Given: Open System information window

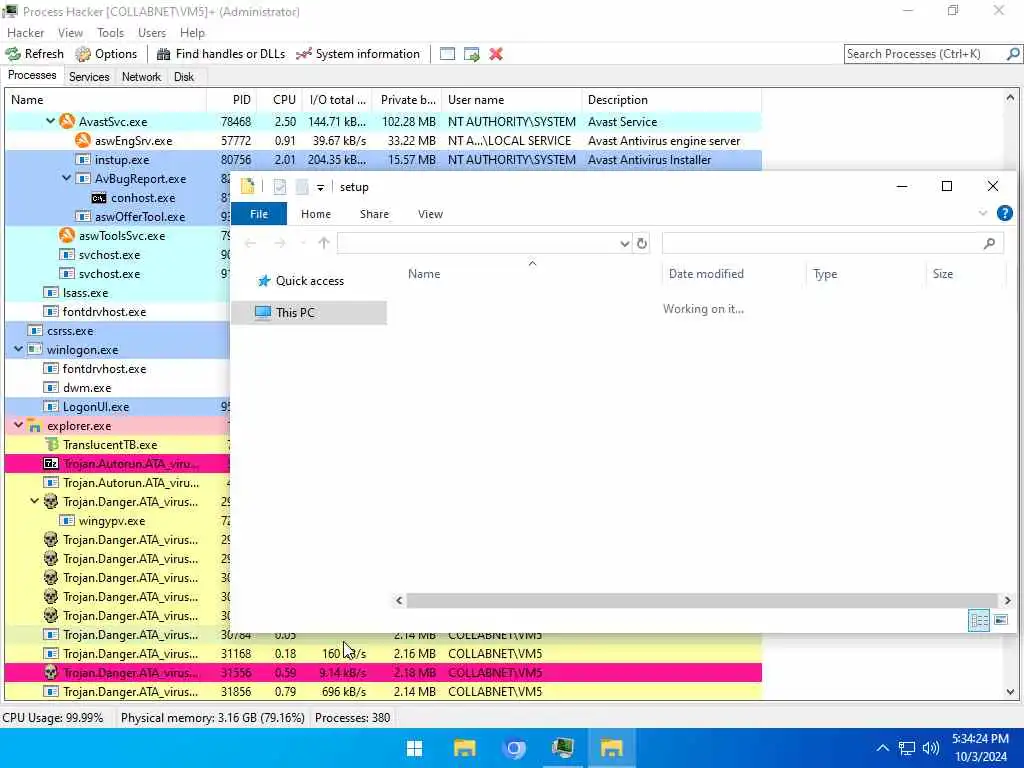Looking at the screenshot, I should [x=358, y=54].
